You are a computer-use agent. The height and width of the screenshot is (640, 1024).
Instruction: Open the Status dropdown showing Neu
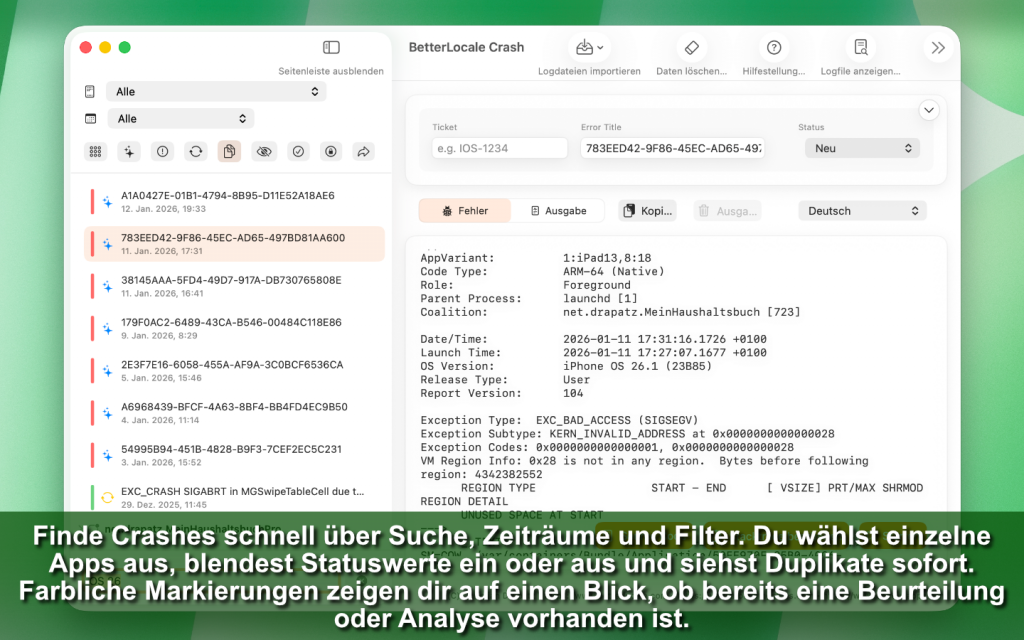pyautogui.click(x=861, y=148)
